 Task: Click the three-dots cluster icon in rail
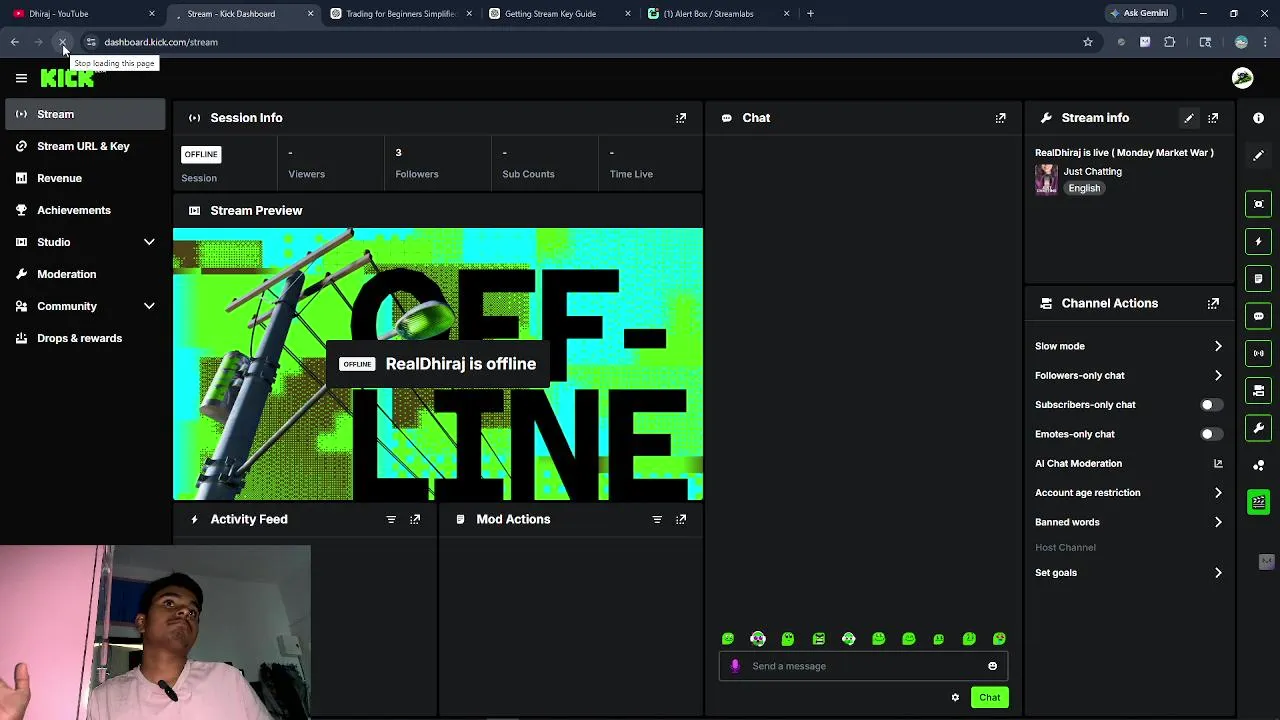(1259, 465)
